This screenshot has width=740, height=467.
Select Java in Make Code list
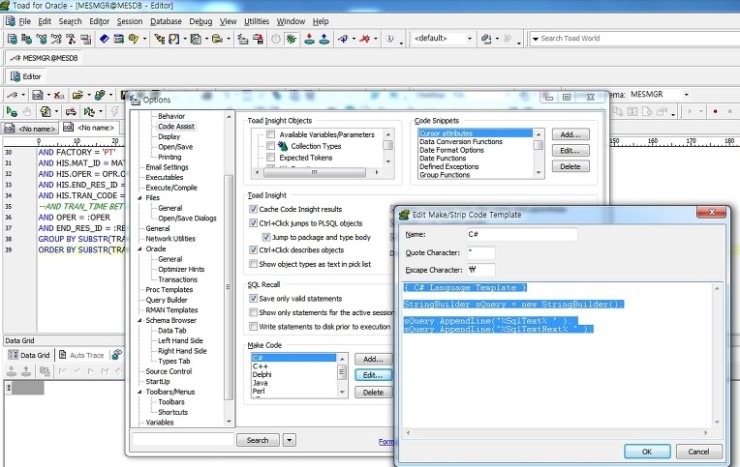pos(260,383)
